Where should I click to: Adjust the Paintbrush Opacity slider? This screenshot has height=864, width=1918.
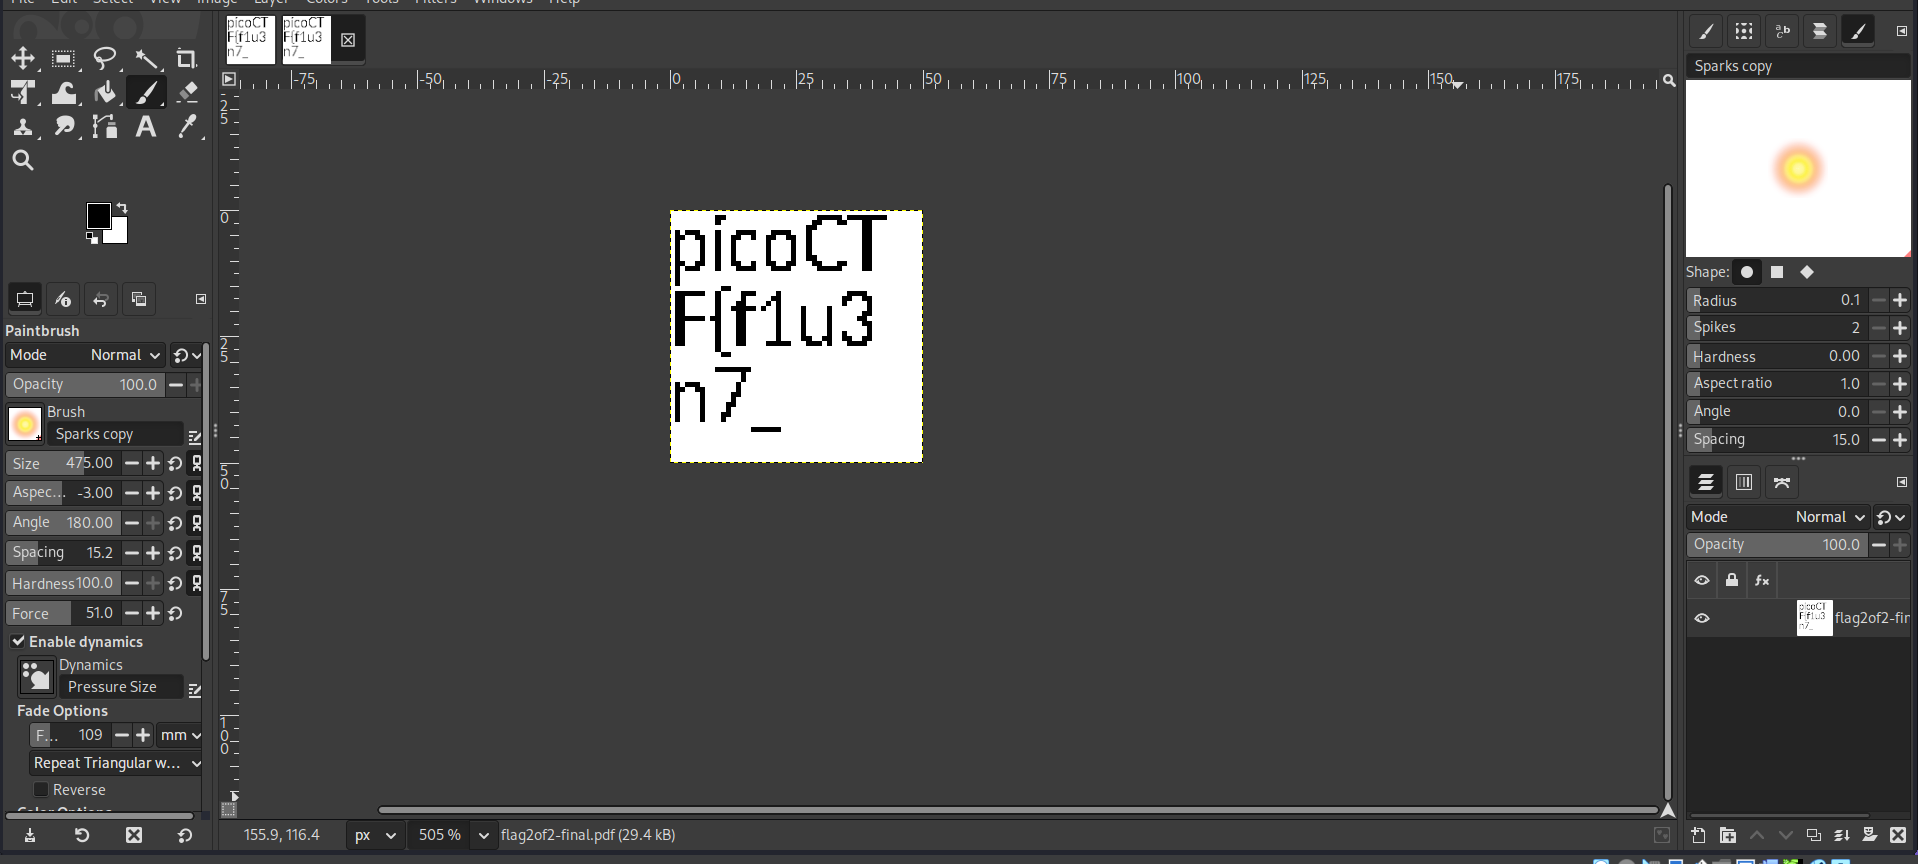click(85, 385)
